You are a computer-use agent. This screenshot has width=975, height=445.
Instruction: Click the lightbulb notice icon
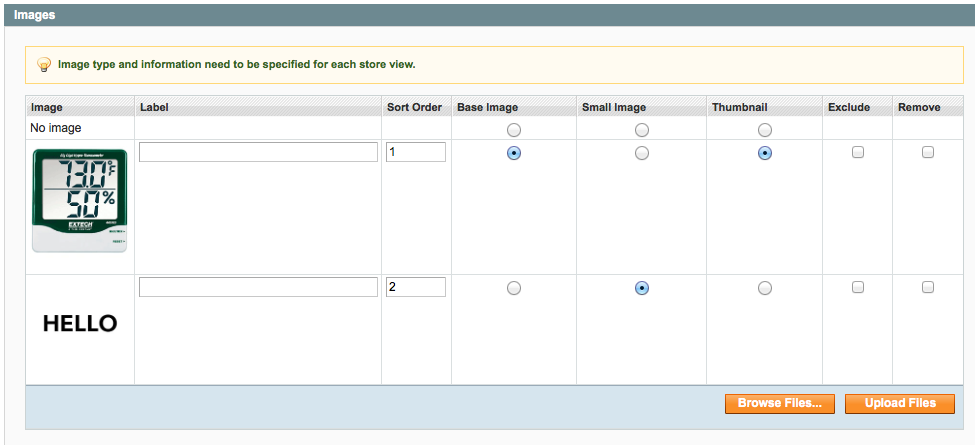click(x=44, y=65)
